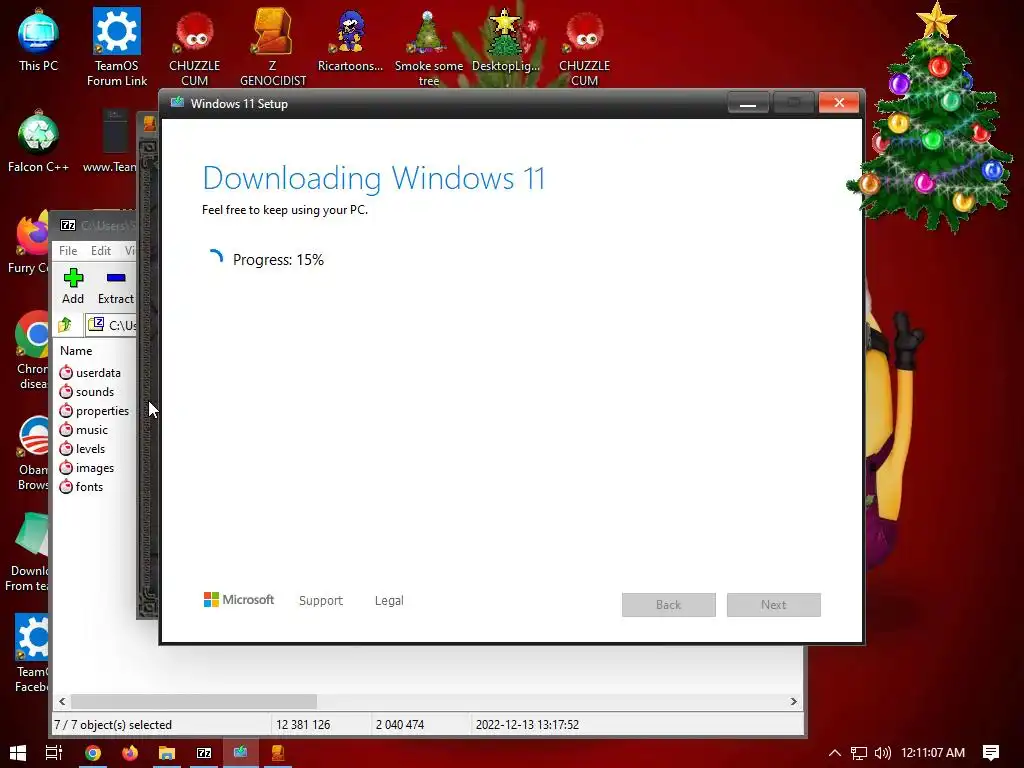
Task: Open the File menu in 7-Zip
Action: pos(68,251)
